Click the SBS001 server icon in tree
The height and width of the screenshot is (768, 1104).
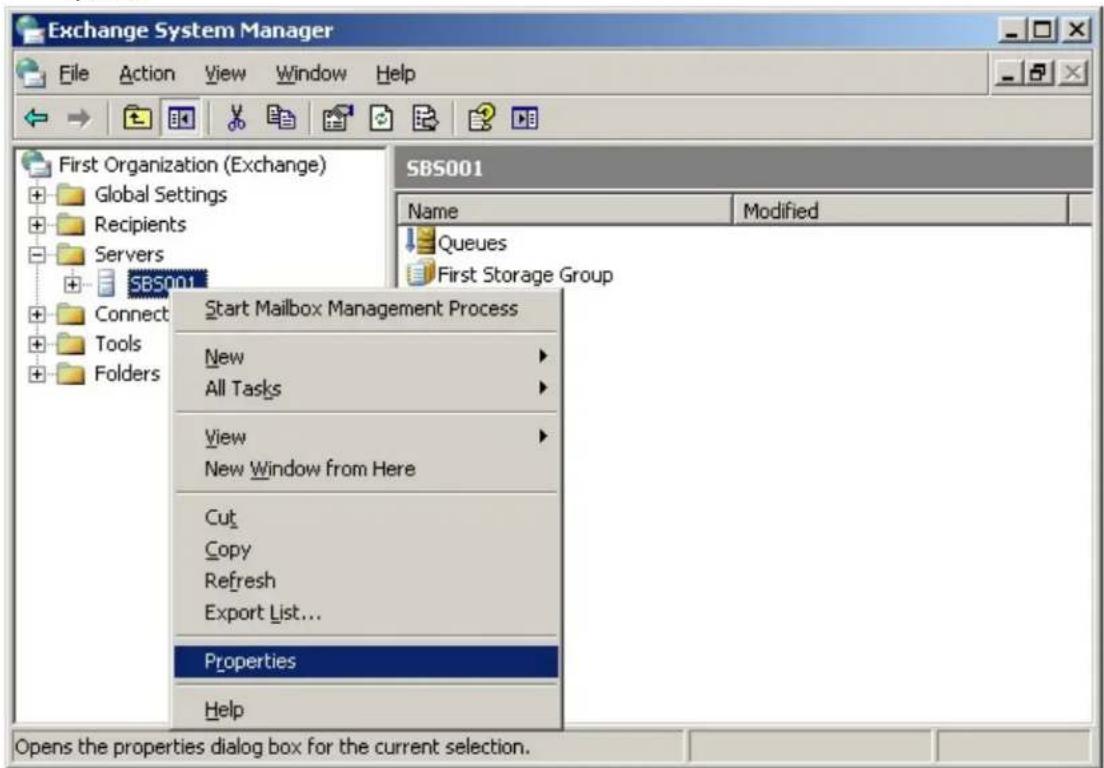click(106, 284)
